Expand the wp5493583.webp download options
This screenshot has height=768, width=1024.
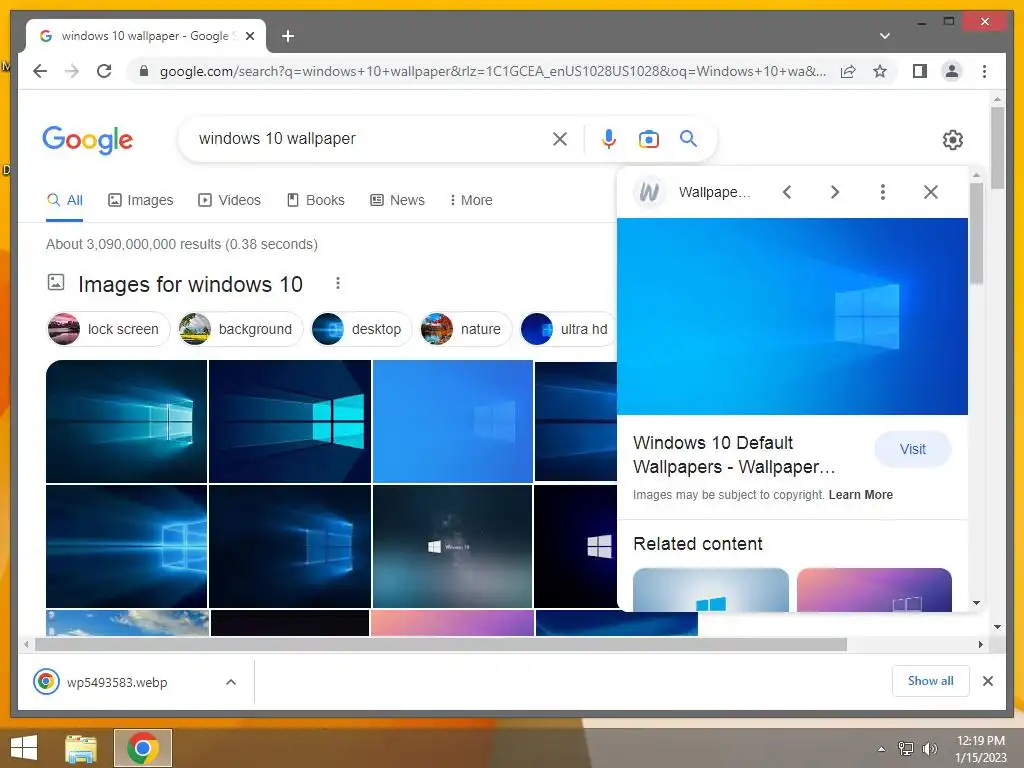point(231,682)
